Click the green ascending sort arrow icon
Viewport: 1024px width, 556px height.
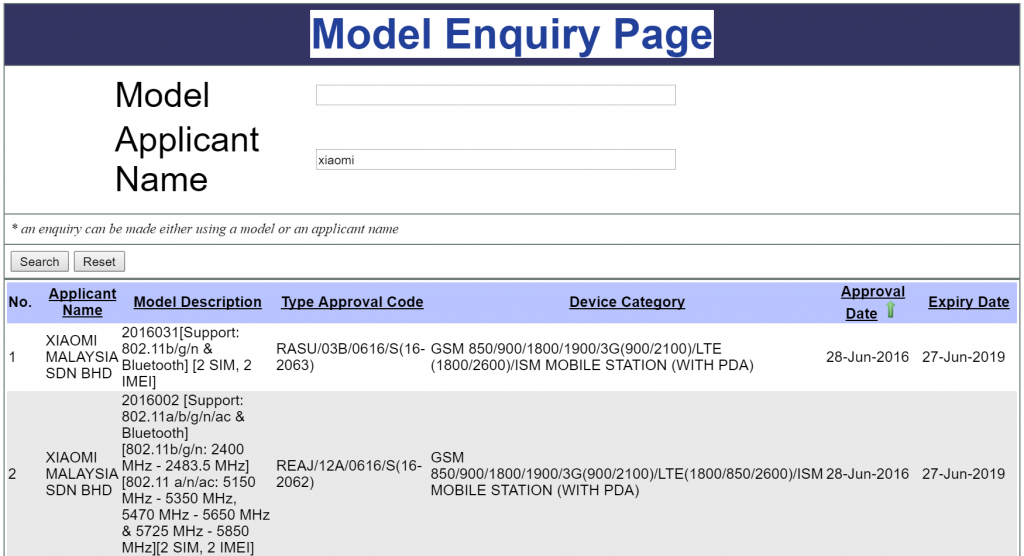point(890,310)
